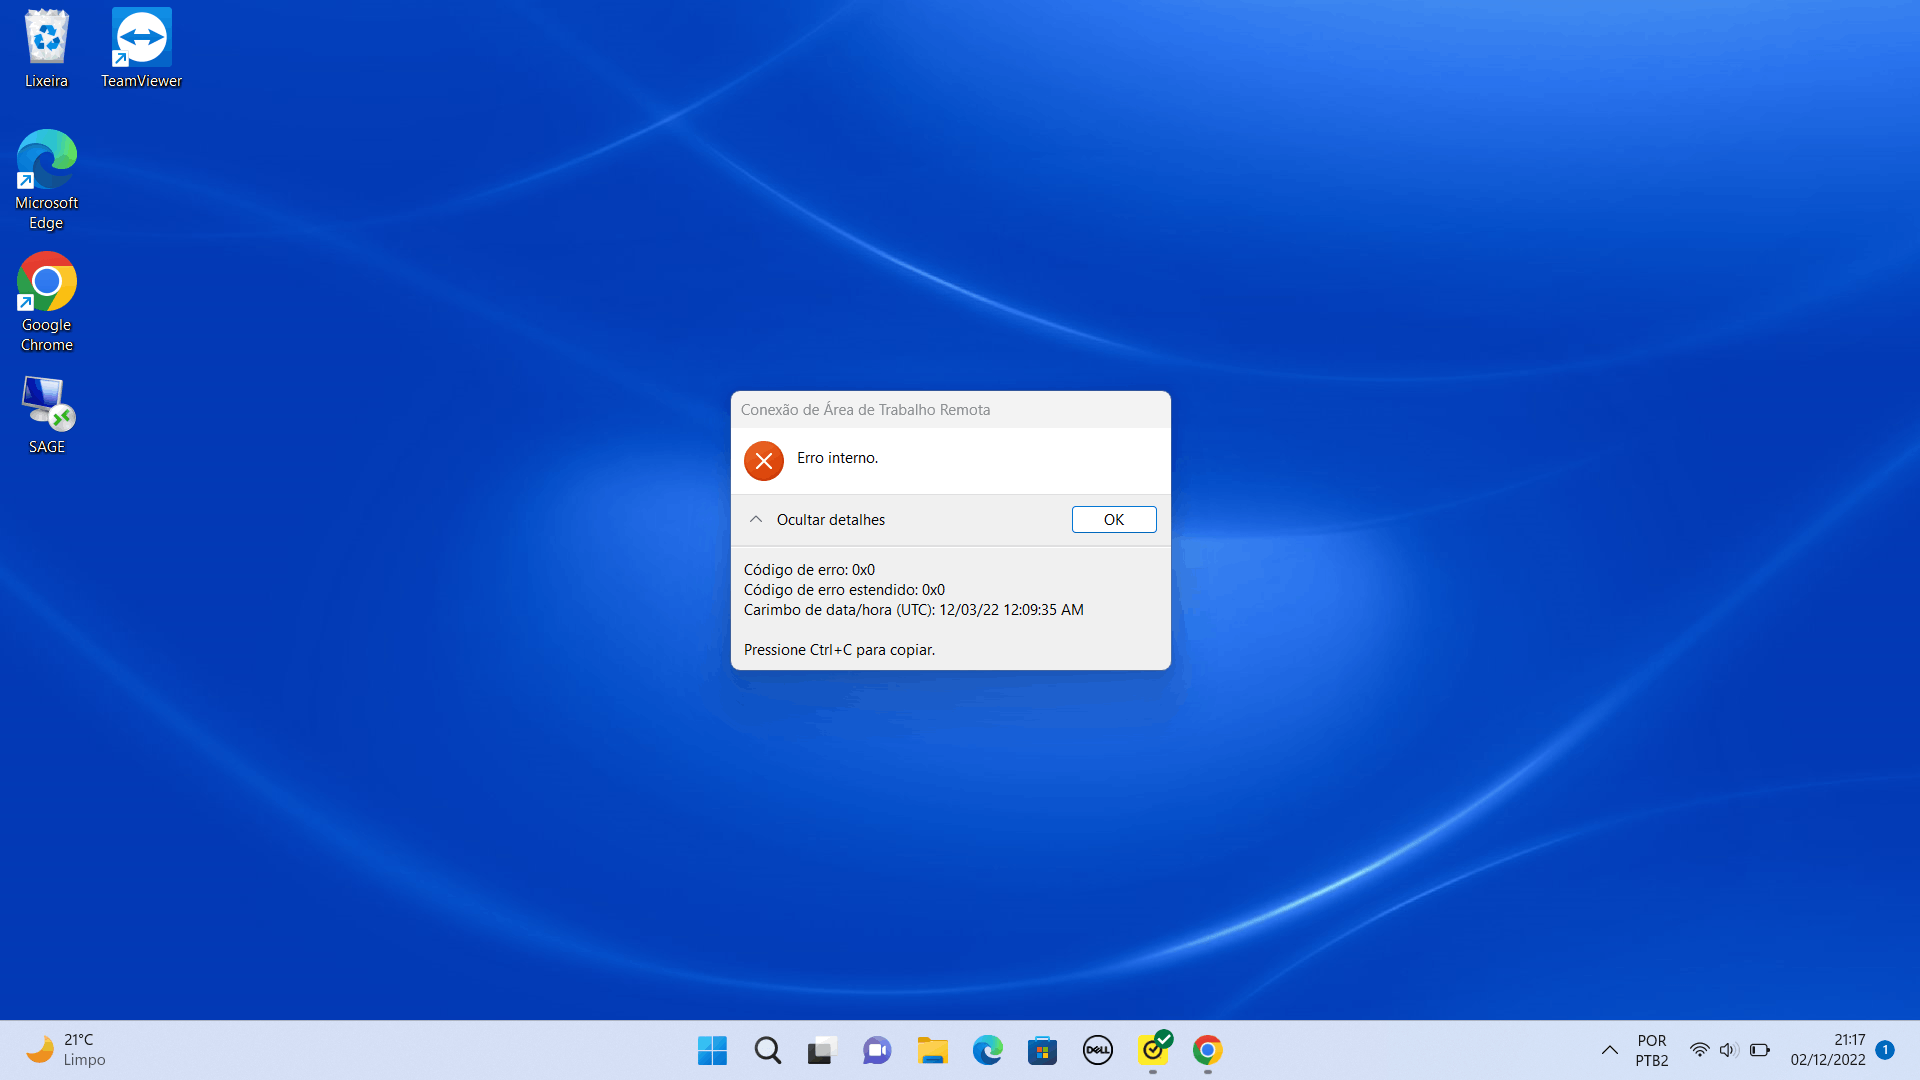The height and width of the screenshot is (1080, 1920).
Task: Click the network/WiFi status icon
Action: [x=1700, y=1048]
